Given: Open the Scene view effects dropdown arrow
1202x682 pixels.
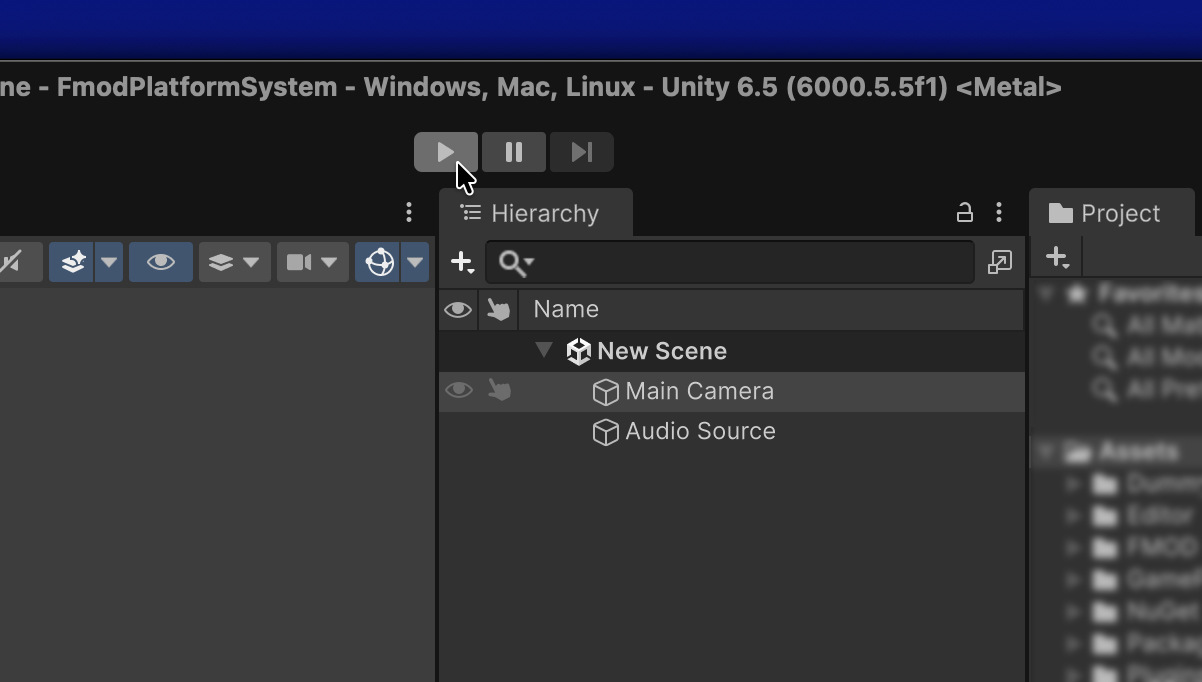Looking at the screenshot, I should (x=109, y=262).
